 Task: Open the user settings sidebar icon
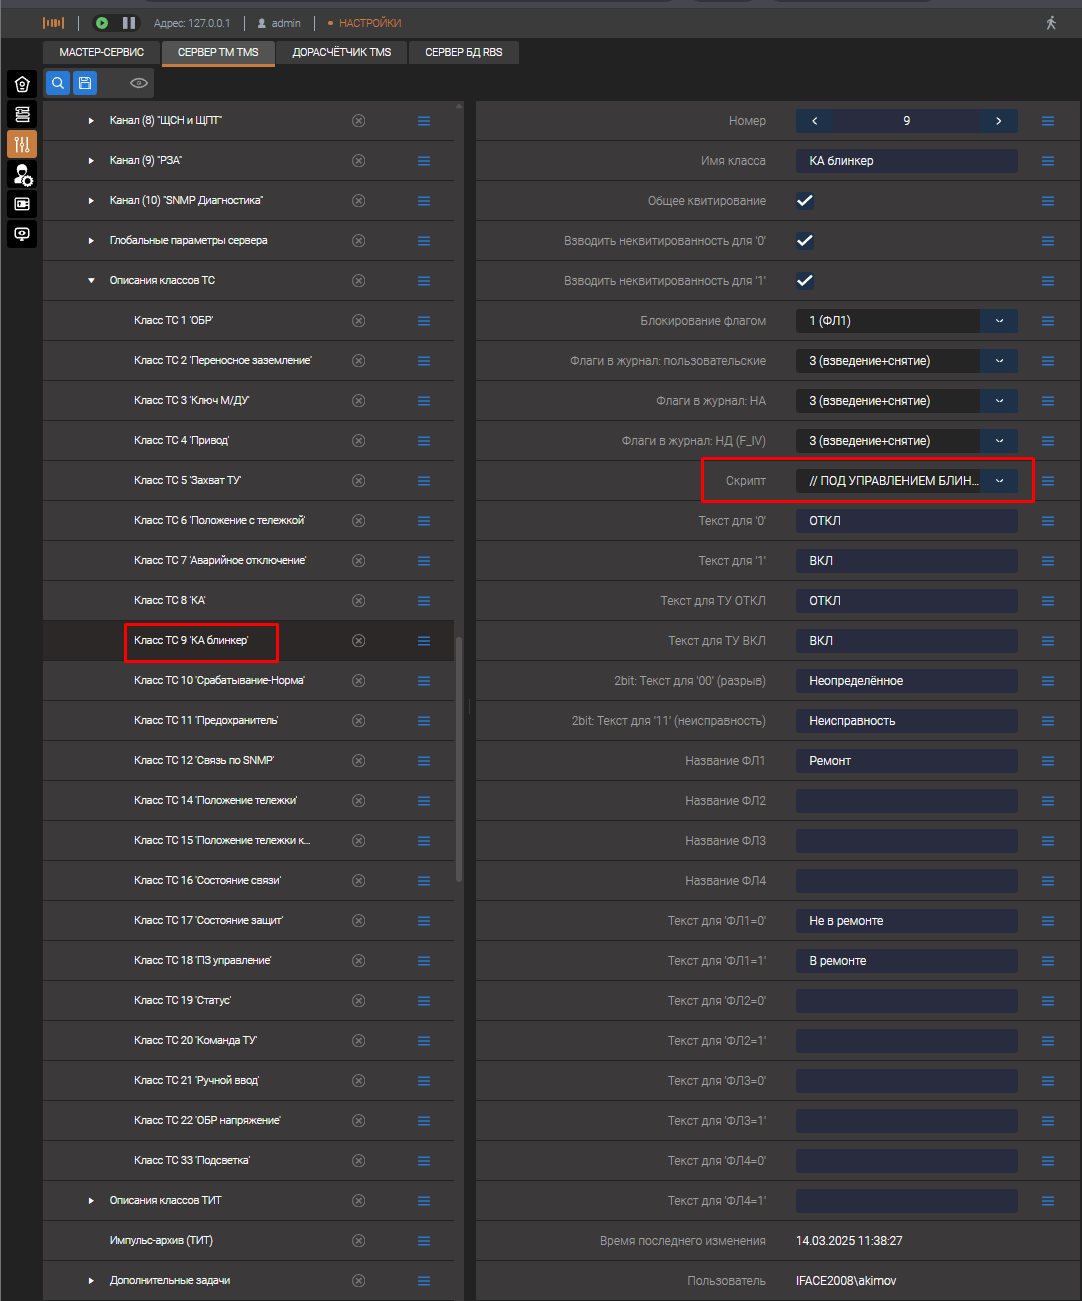[22, 174]
